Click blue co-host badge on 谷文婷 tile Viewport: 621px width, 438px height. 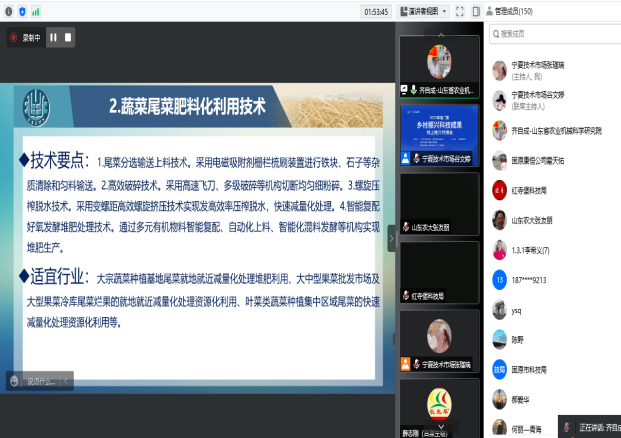pyautogui.click(x=406, y=158)
